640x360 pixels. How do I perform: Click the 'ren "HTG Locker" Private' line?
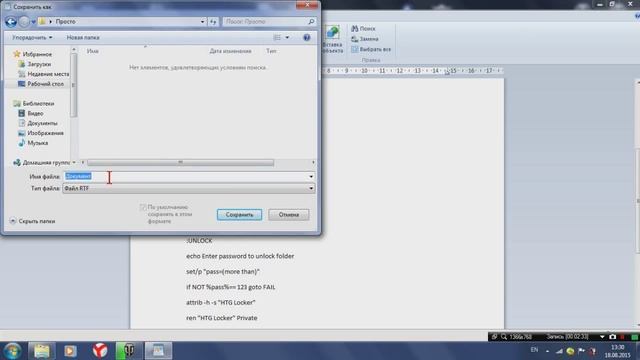click(222, 318)
